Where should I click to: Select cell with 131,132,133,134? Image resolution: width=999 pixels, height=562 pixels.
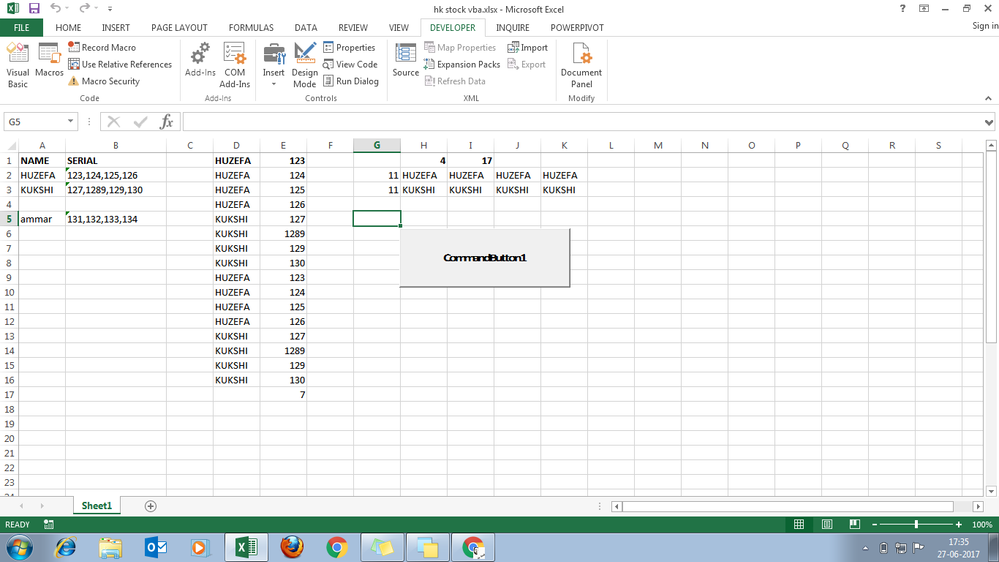(x=116, y=219)
